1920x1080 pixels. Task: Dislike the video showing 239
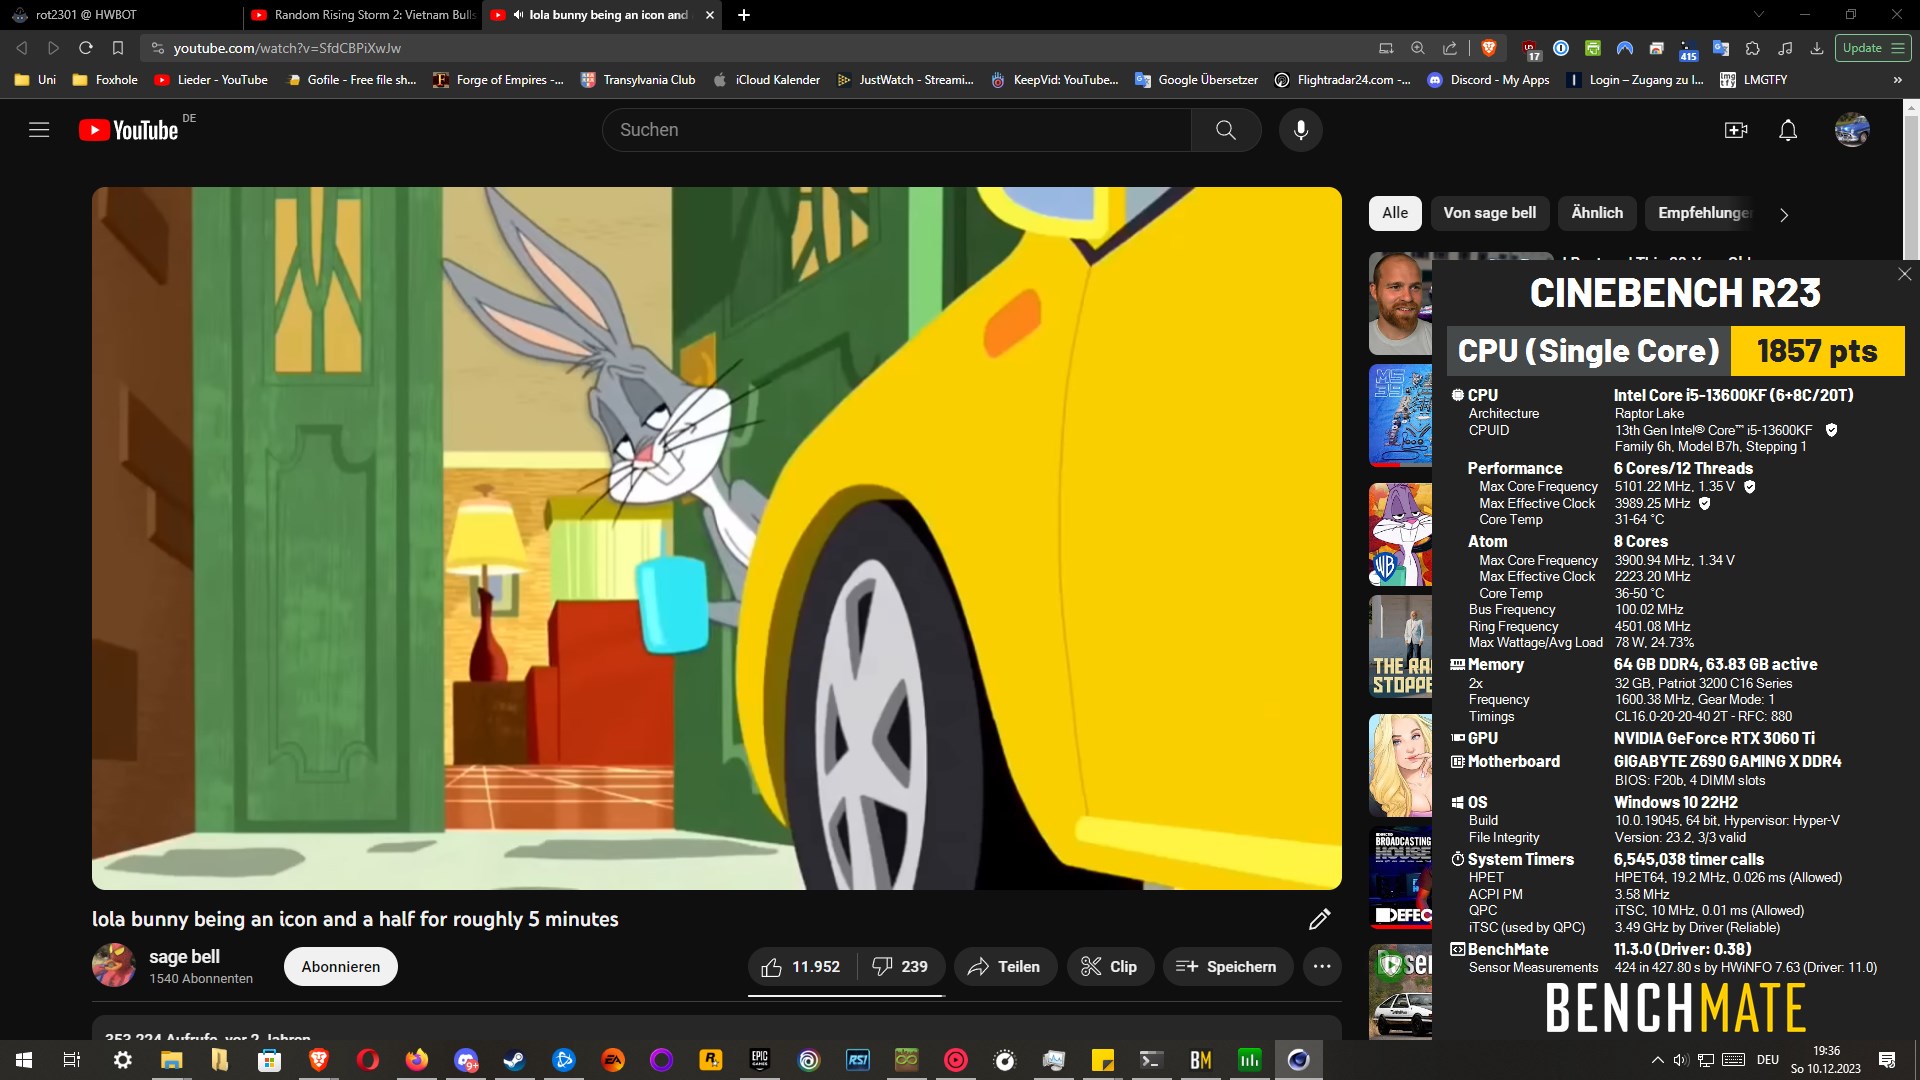coord(900,967)
